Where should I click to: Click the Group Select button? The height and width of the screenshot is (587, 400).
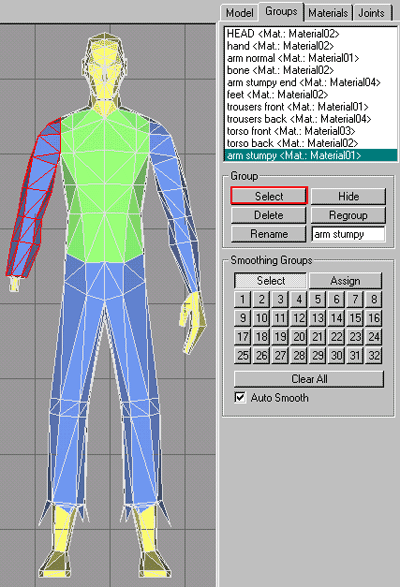[269, 196]
